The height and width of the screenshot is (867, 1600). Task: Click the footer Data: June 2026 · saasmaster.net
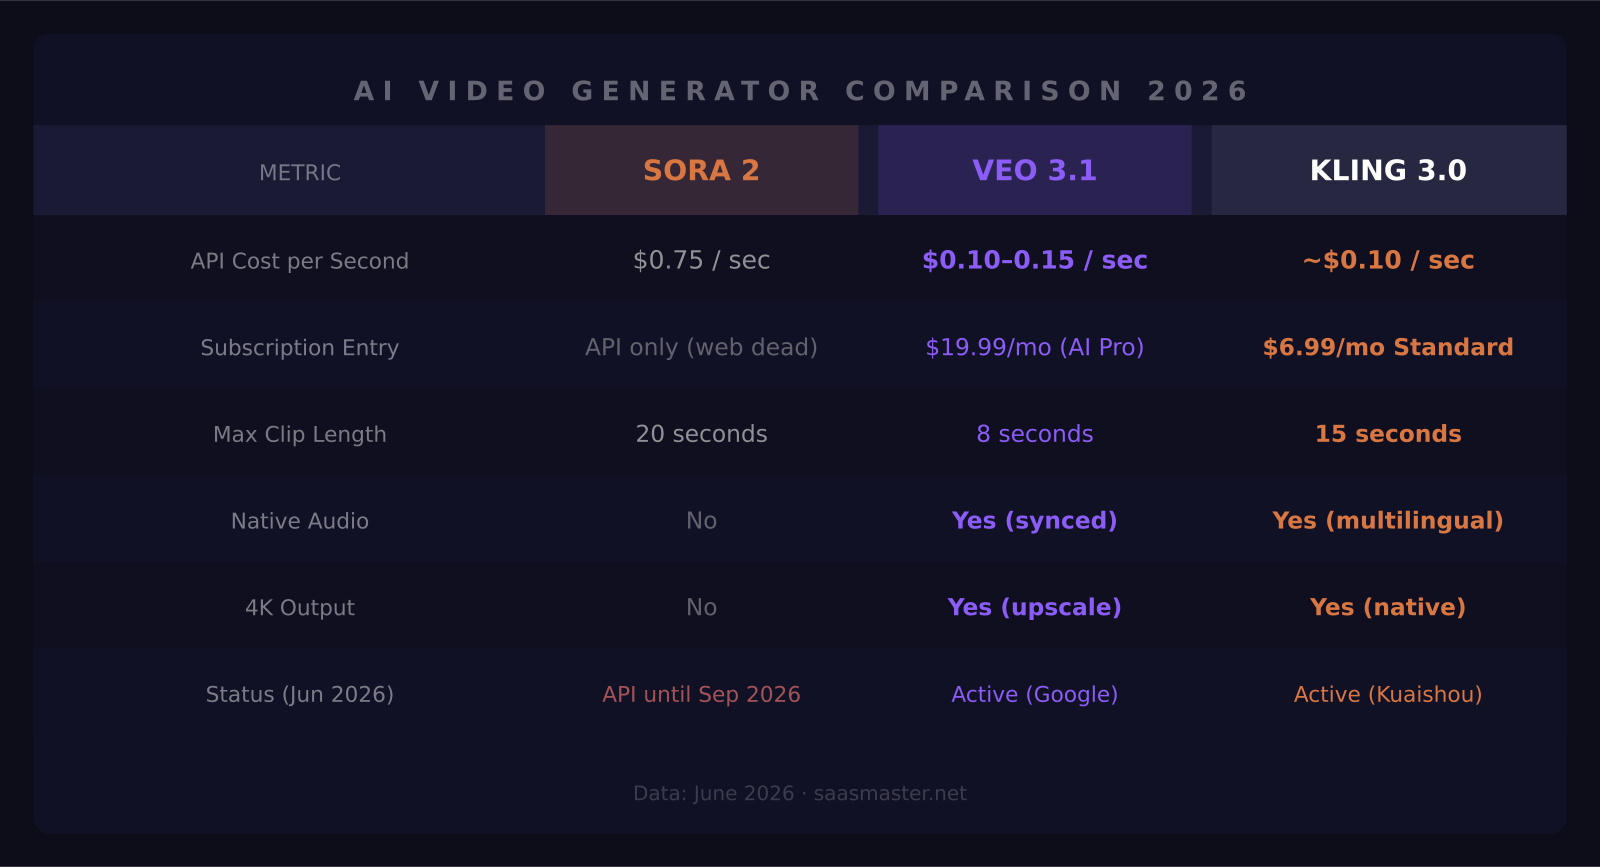click(x=800, y=794)
